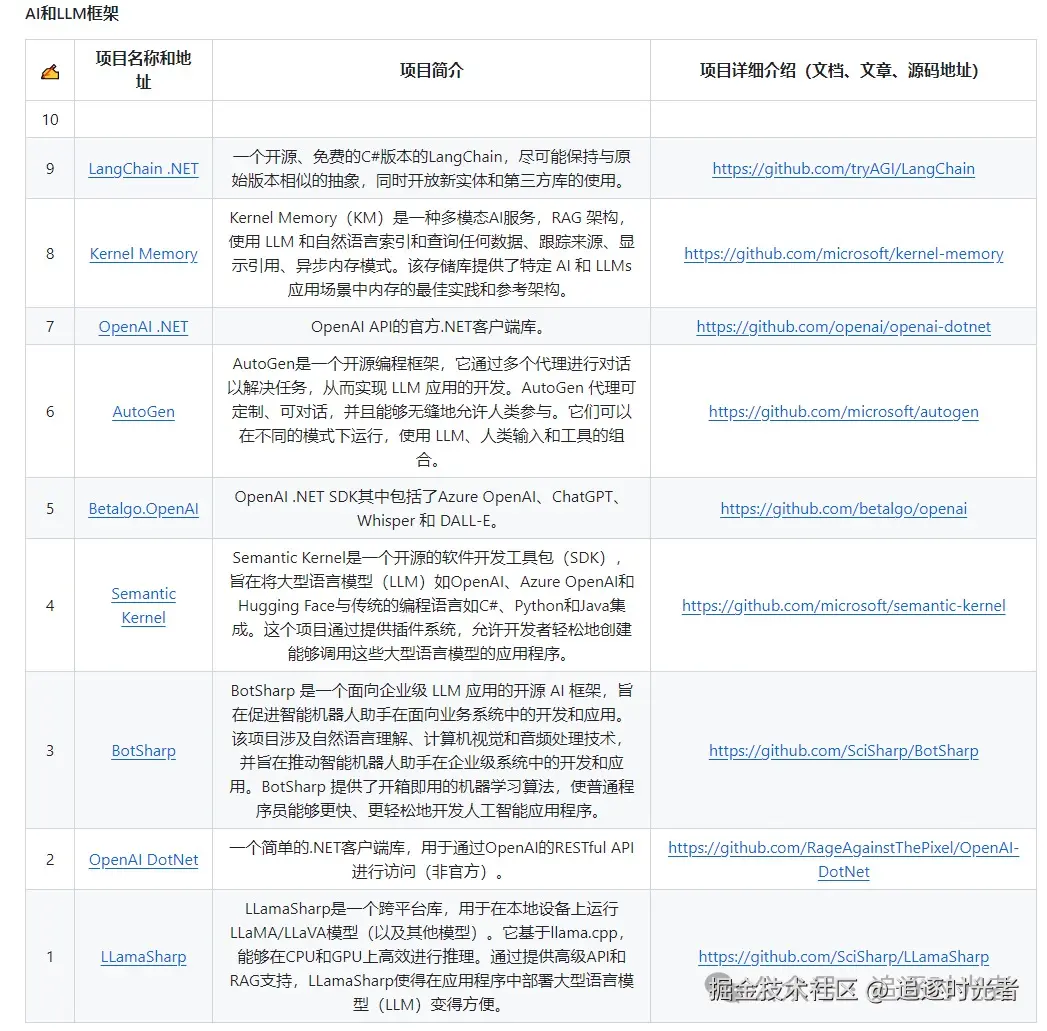Click row number 7 cell
This screenshot has height=1031, width=1047.
click(x=50, y=326)
